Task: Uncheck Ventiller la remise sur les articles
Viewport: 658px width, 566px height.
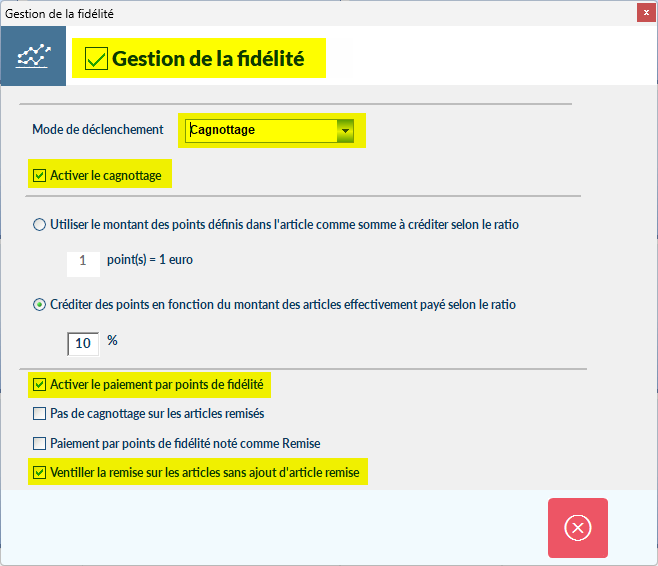Action: (x=39, y=472)
